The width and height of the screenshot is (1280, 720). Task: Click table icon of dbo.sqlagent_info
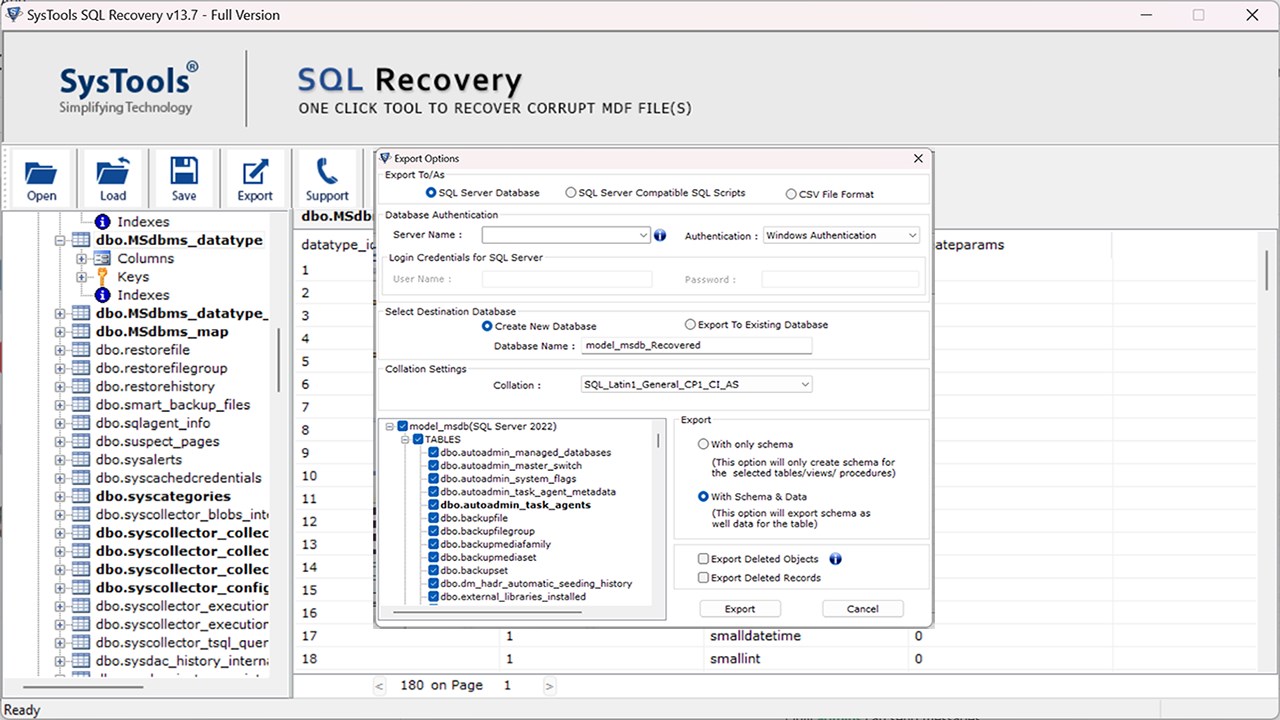pyautogui.click(x=80, y=423)
